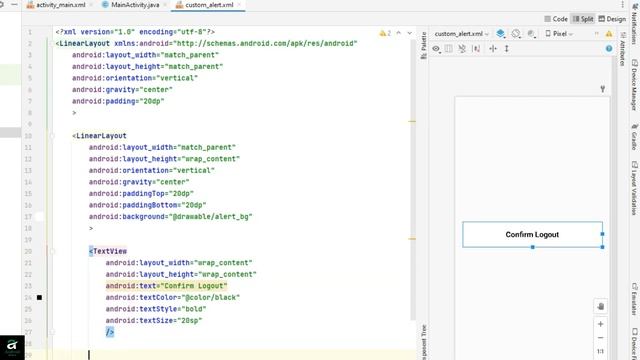Open the blue help question mark icon
The height and width of the screenshot is (360, 640).
[609, 49]
